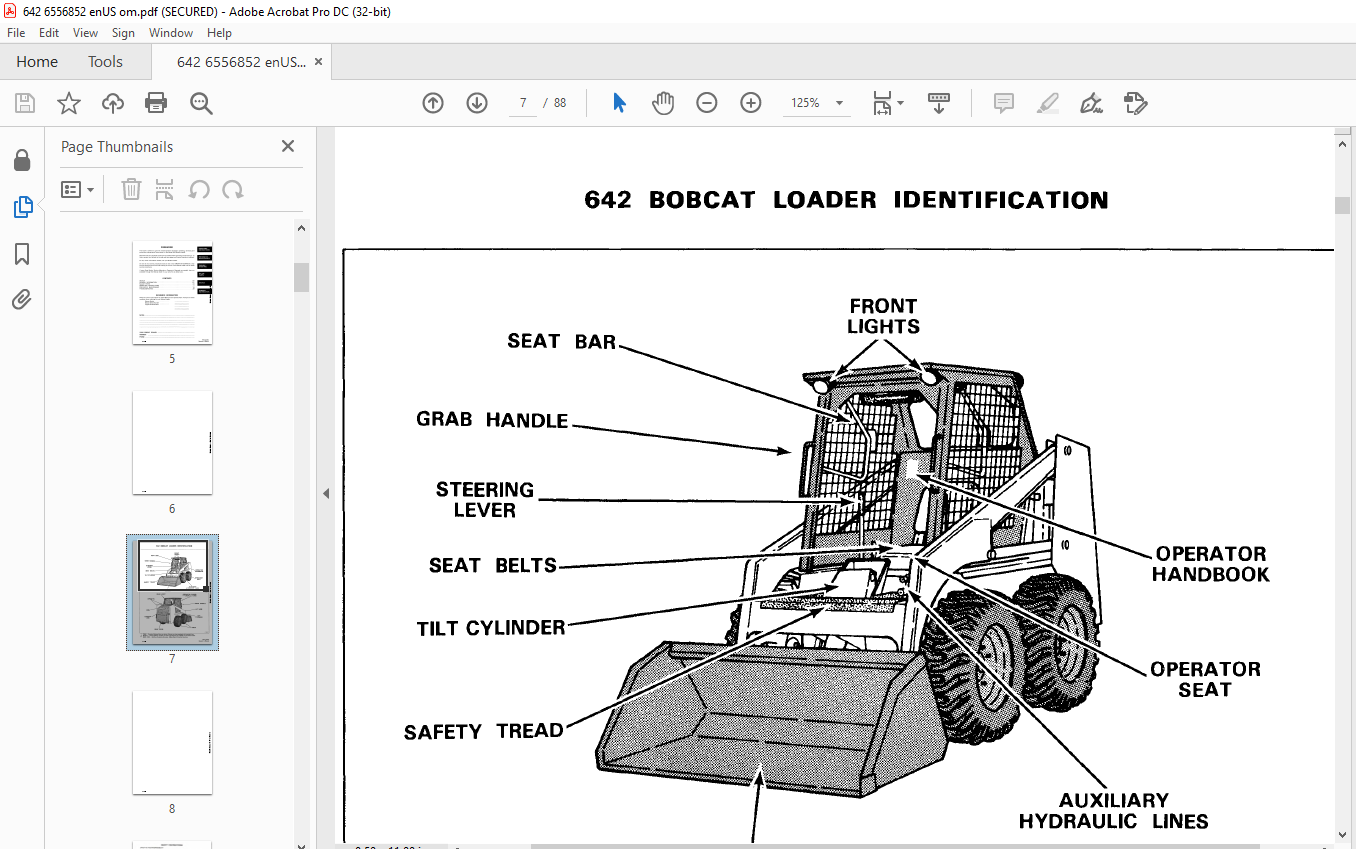The image size is (1356, 849).
Task: Click the SEAT BAR label
Action: pos(561,341)
